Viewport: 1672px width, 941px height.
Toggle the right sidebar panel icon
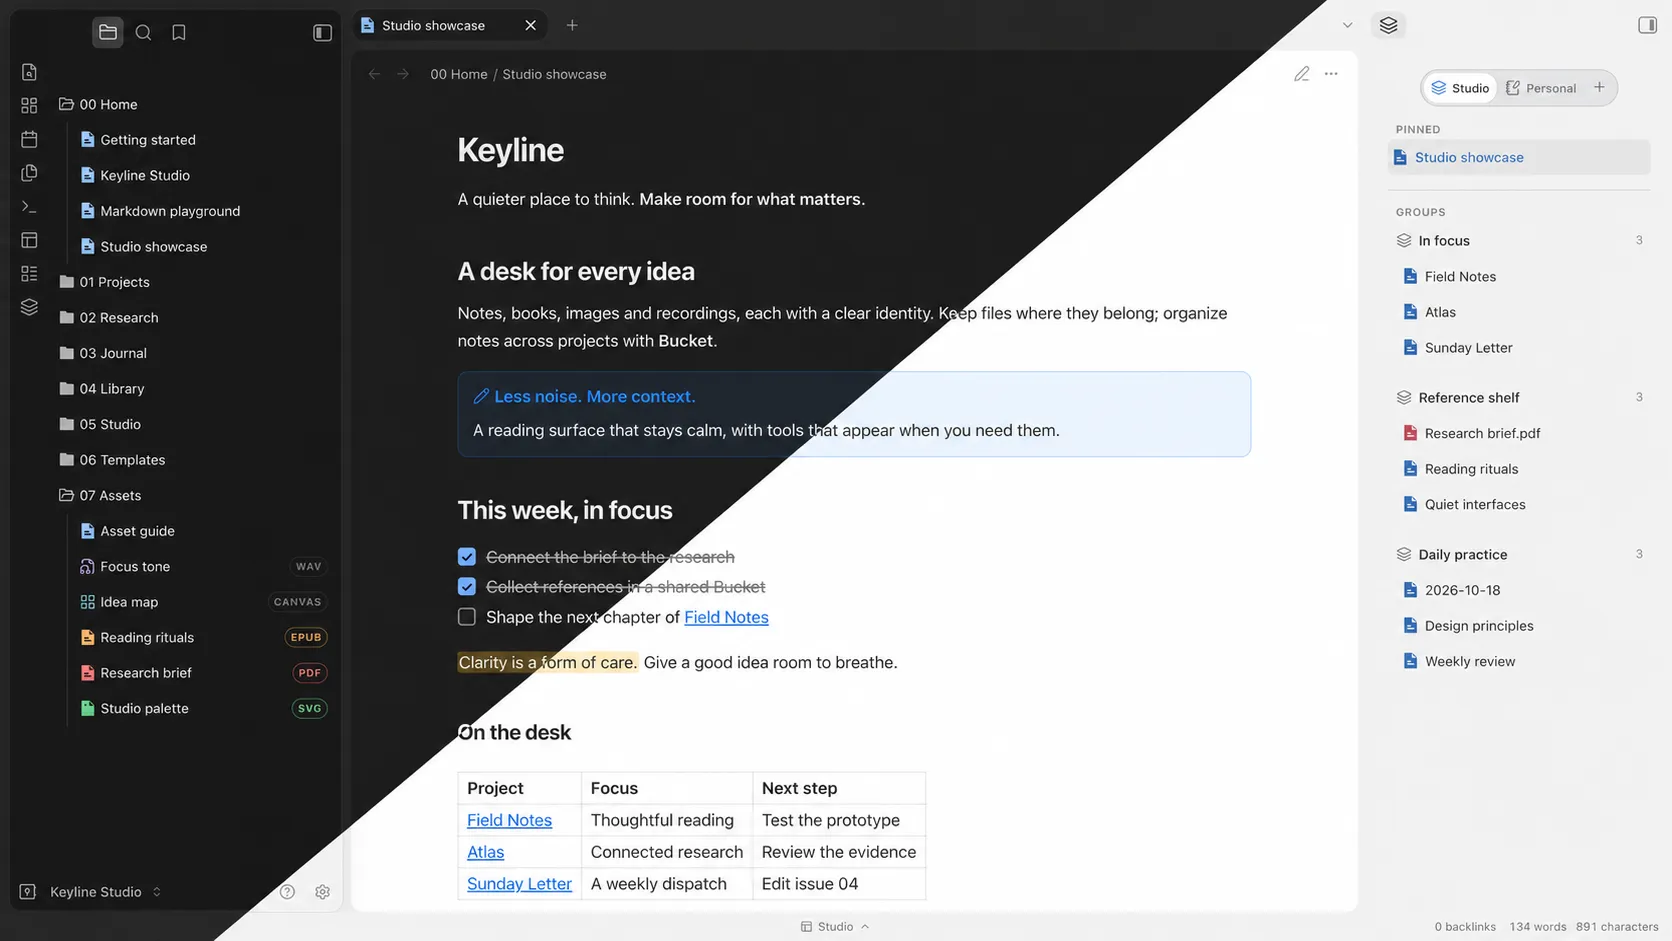[x=1647, y=25]
